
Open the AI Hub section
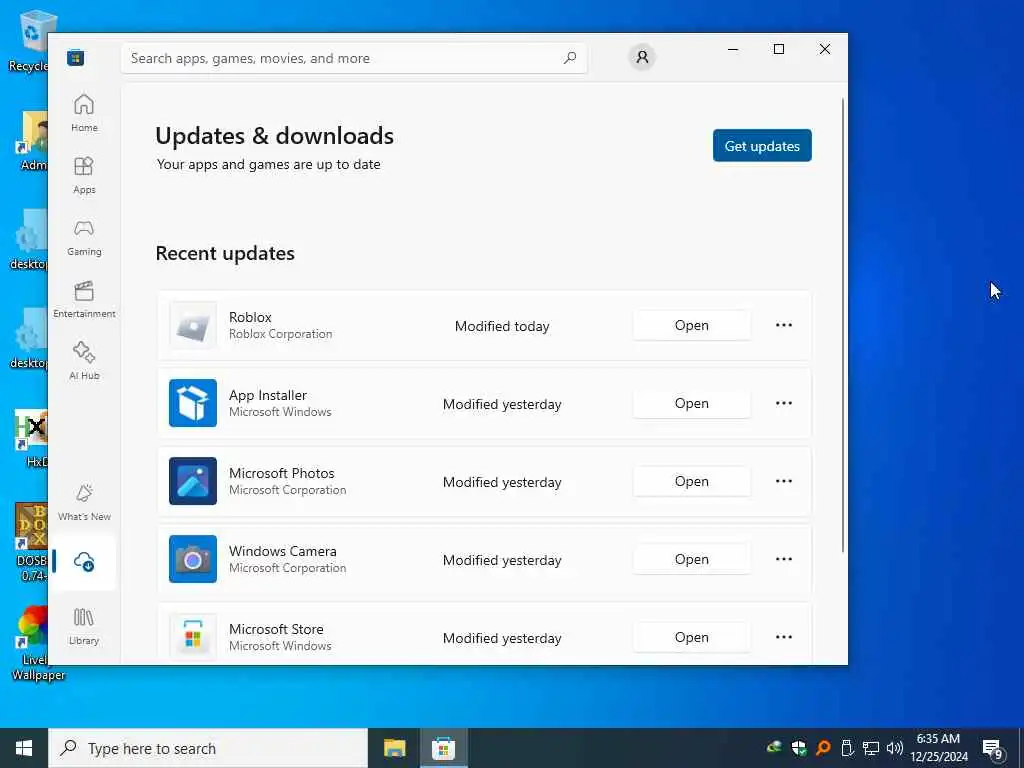click(x=84, y=360)
